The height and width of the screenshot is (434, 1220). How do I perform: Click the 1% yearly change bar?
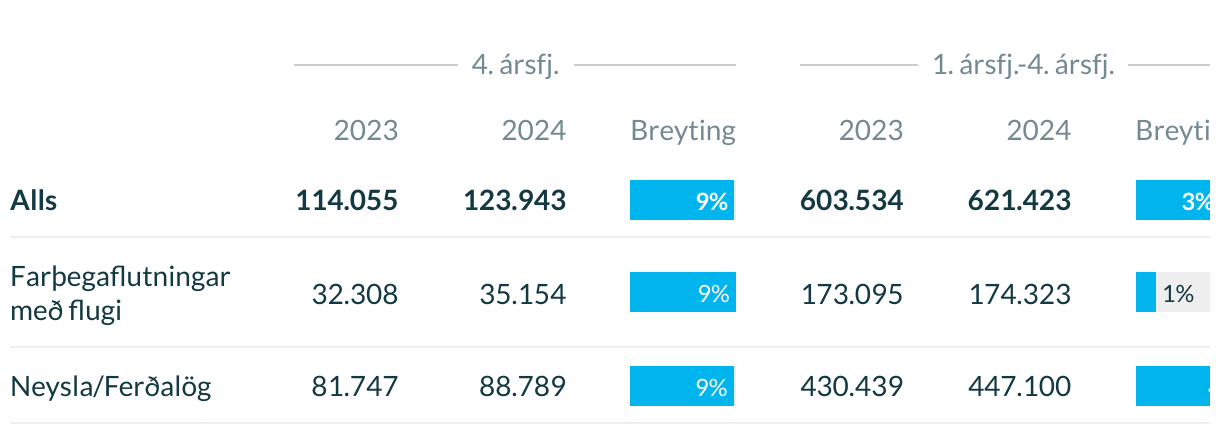[1178, 293]
